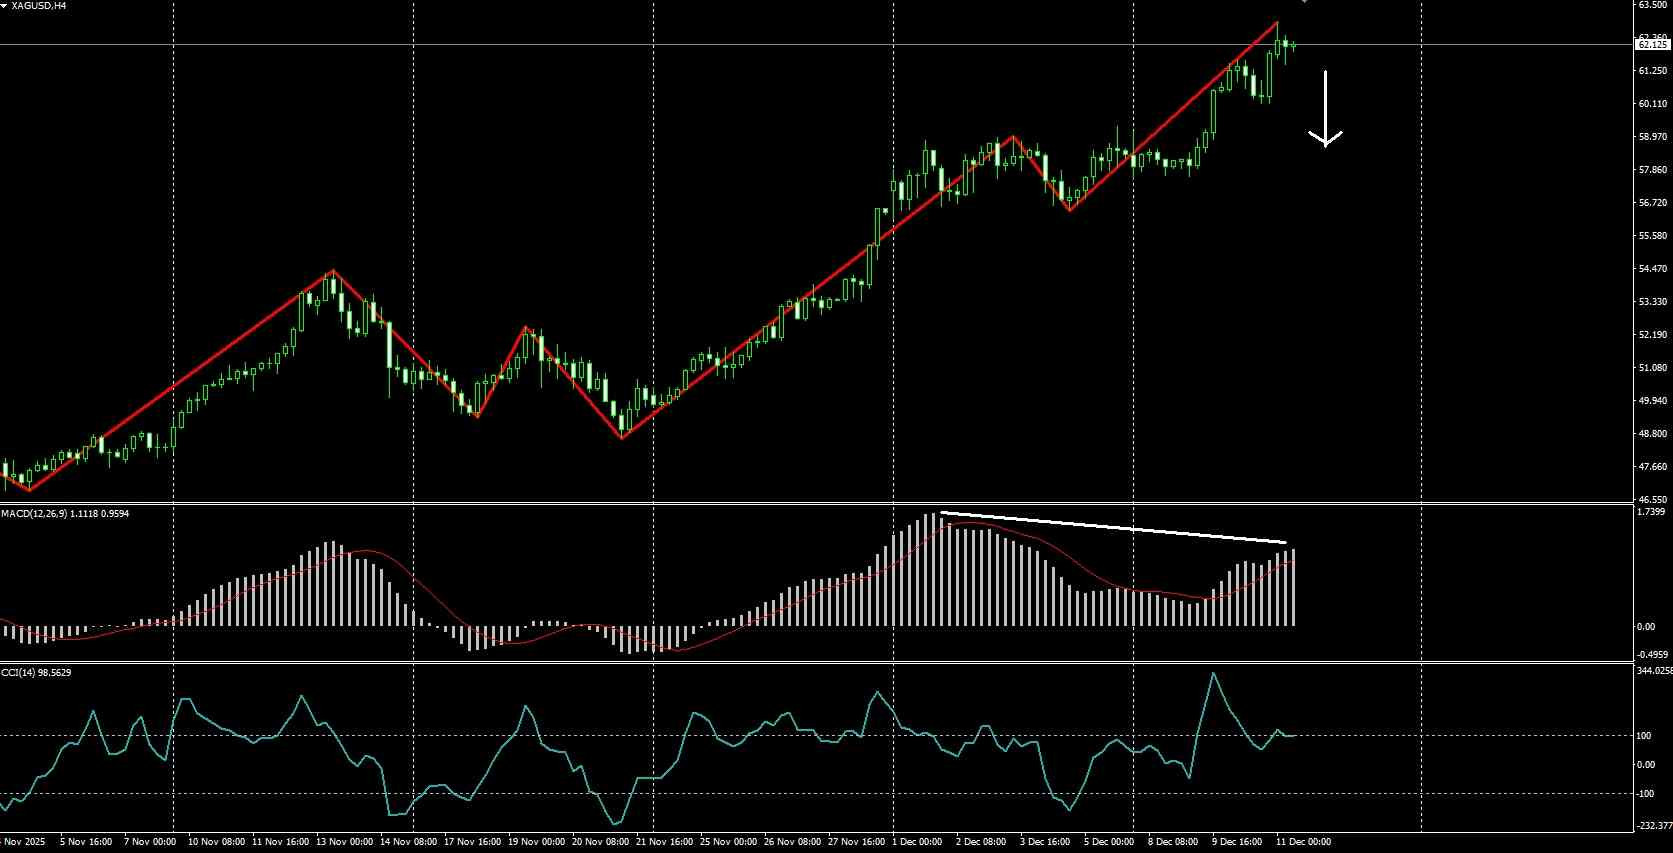
Task: Click the 54.470 price scale value
Action: point(1653,269)
